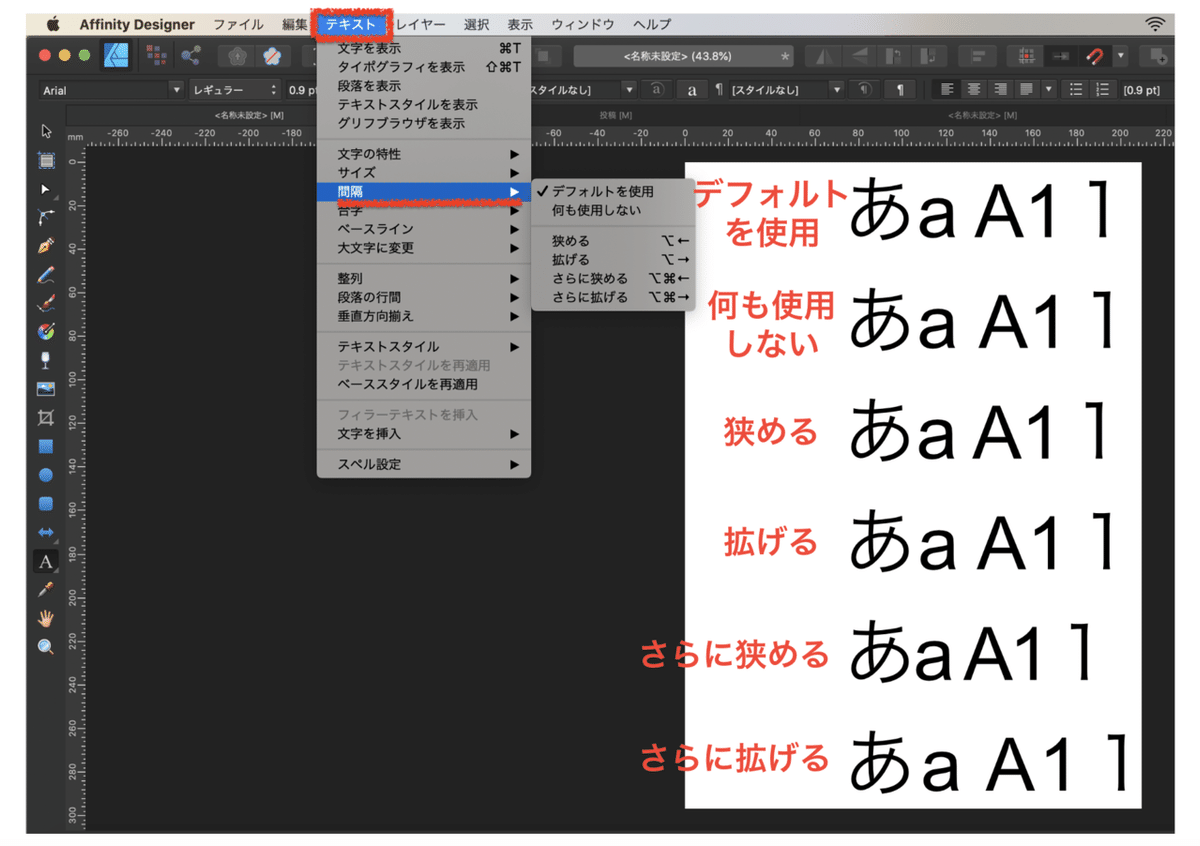Select the Rectangle tool

46,447
